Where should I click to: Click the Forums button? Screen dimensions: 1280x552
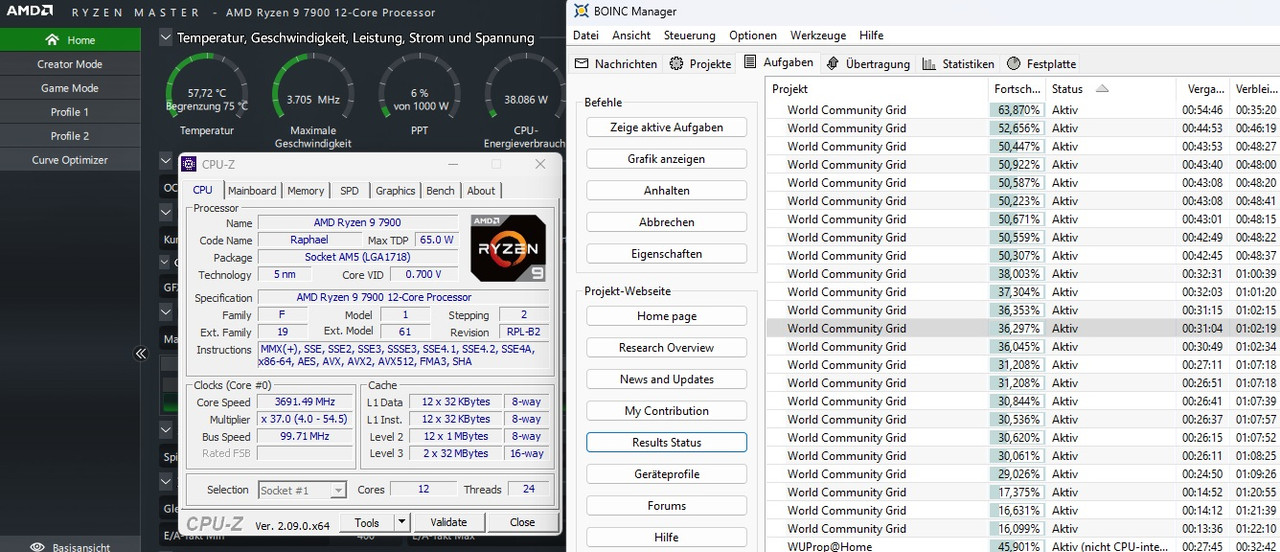tap(666, 506)
